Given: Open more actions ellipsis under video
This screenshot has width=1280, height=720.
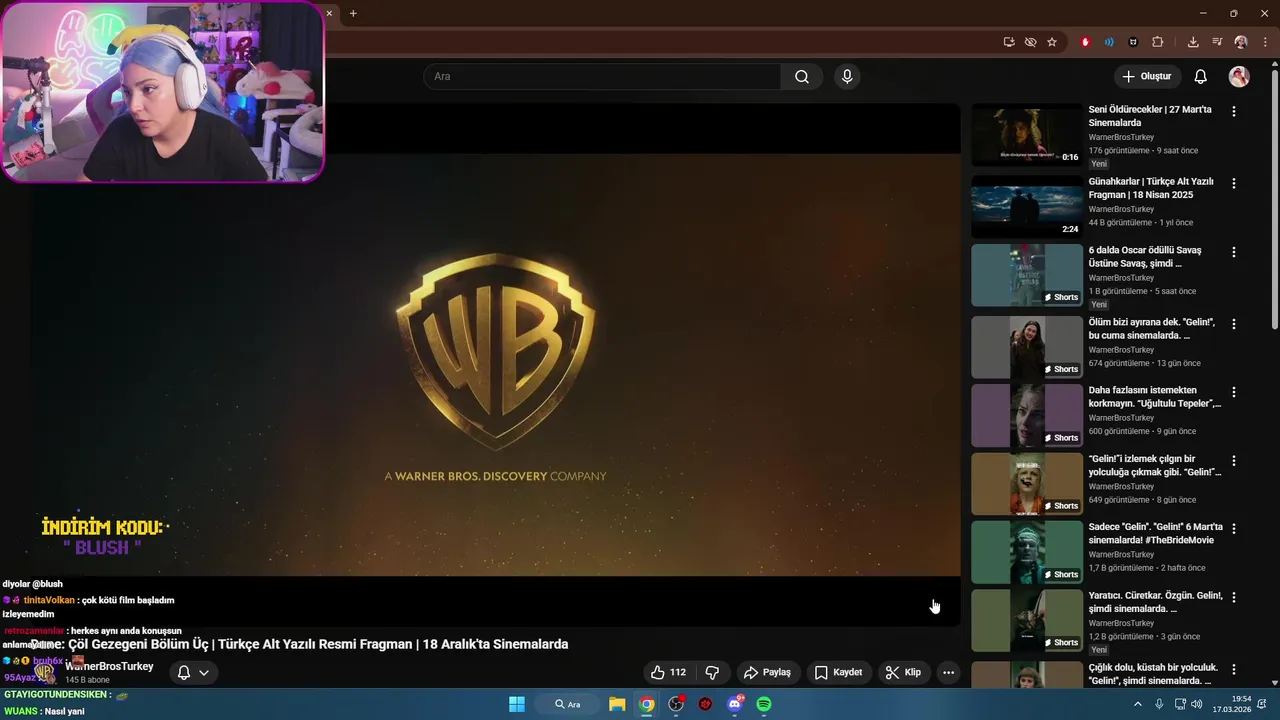Looking at the screenshot, I should pos(948,673).
